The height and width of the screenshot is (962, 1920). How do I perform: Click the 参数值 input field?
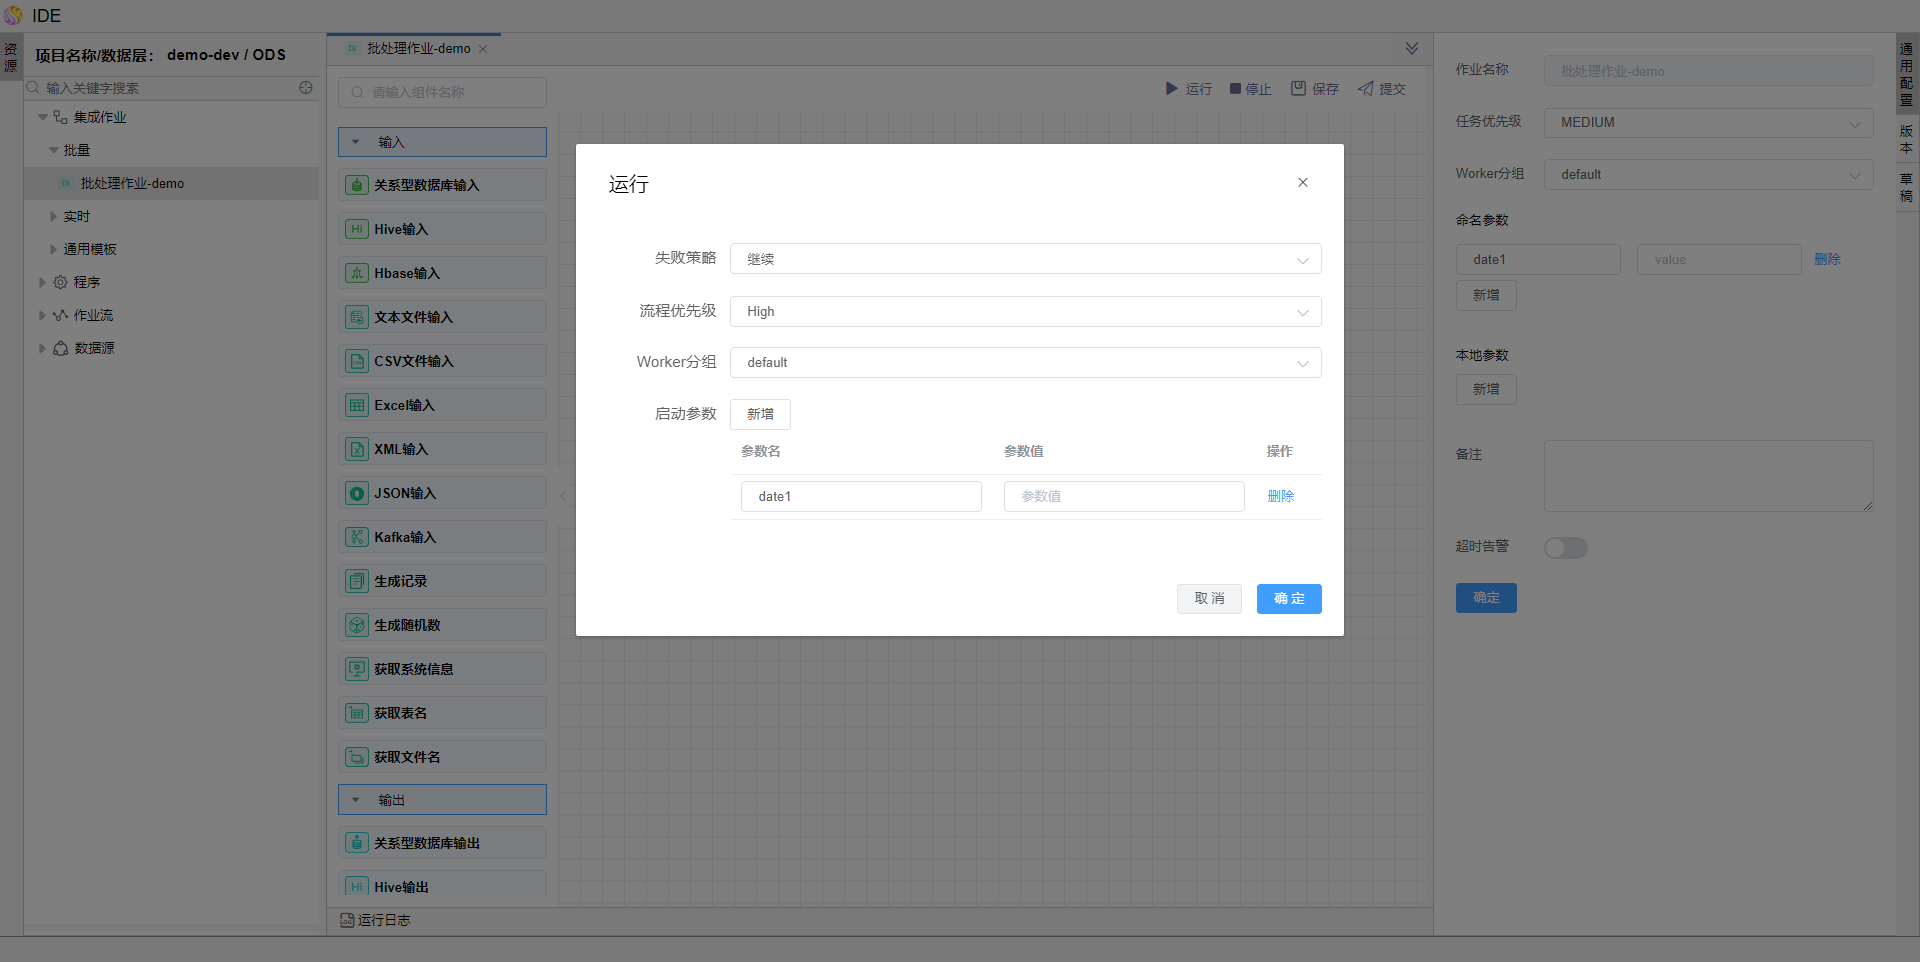tap(1123, 497)
